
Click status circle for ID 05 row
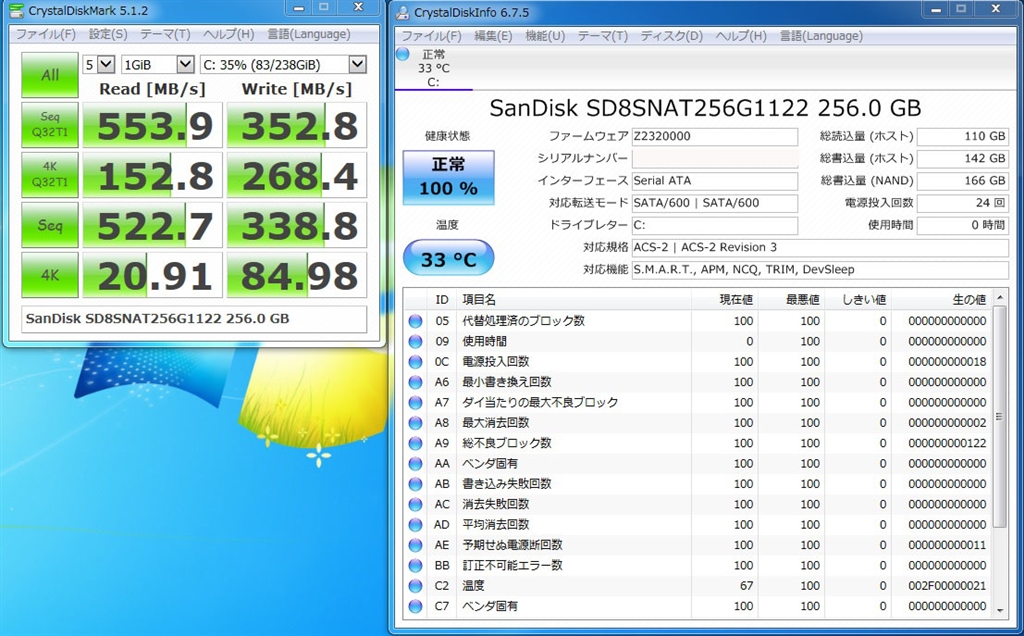pos(415,321)
